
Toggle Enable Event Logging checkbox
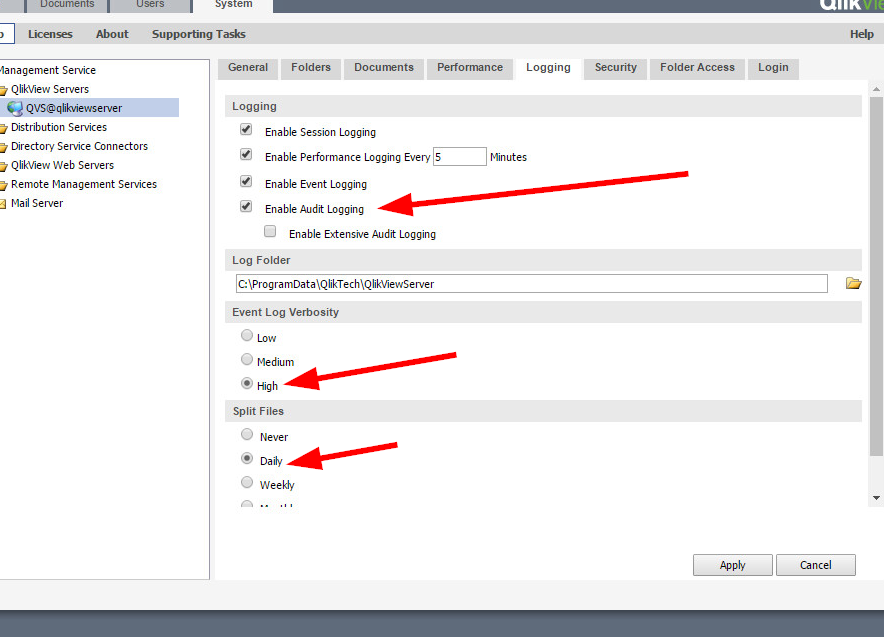[246, 181]
